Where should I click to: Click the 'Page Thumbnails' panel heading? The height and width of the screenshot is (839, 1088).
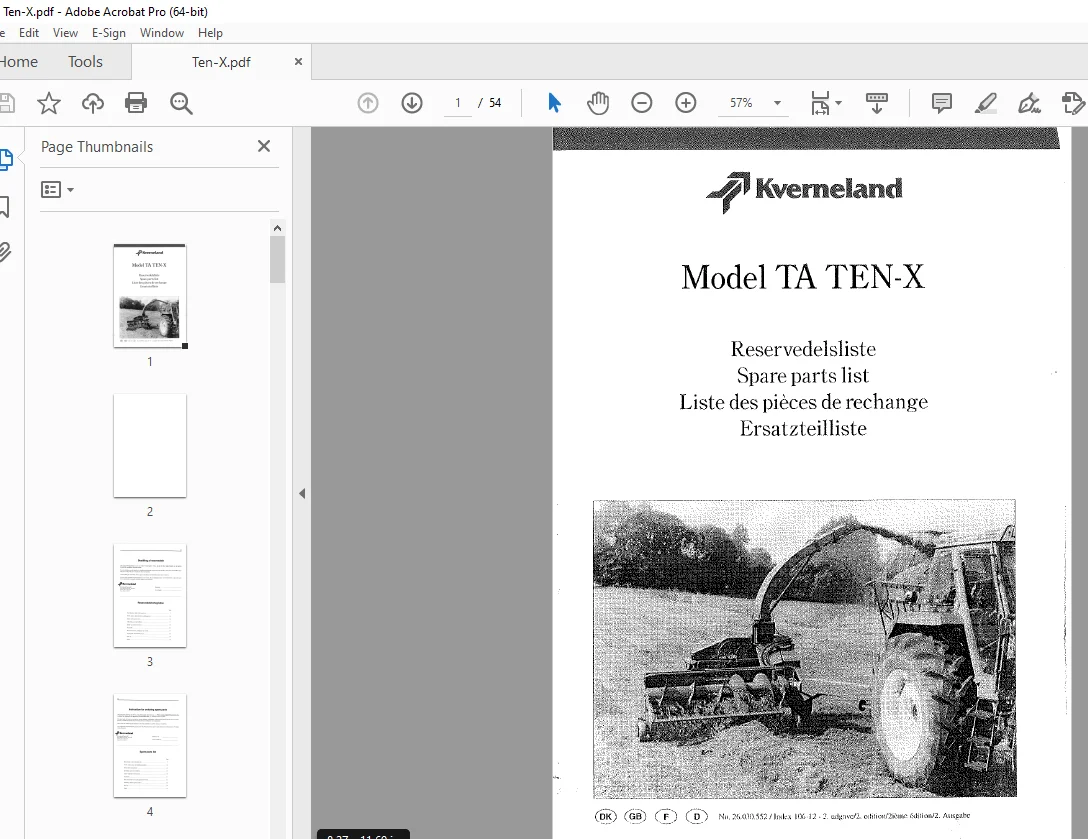(x=97, y=146)
